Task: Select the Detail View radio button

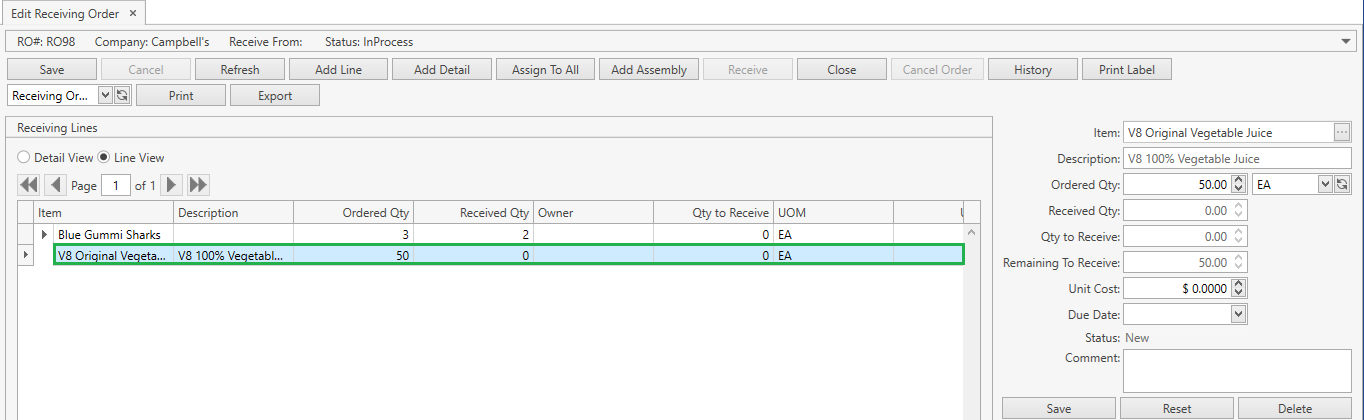Action: [x=25, y=158]
